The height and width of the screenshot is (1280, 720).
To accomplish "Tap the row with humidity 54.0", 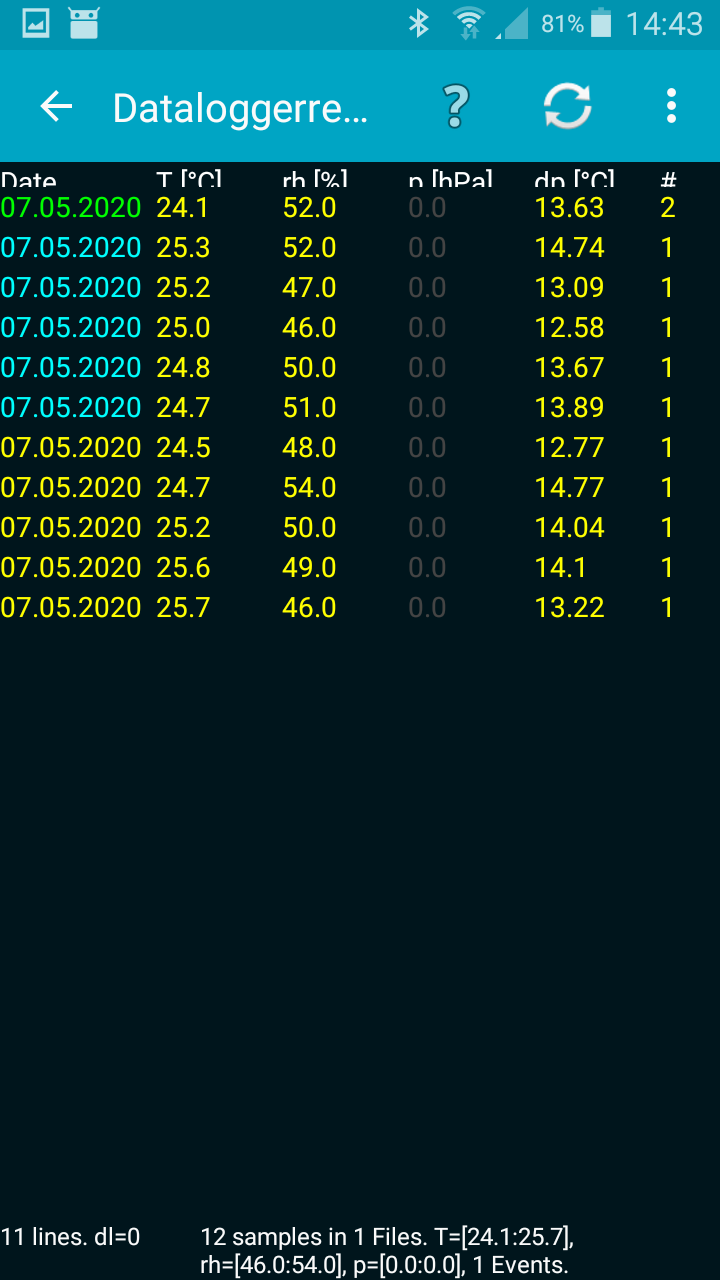I will [340, 488].
